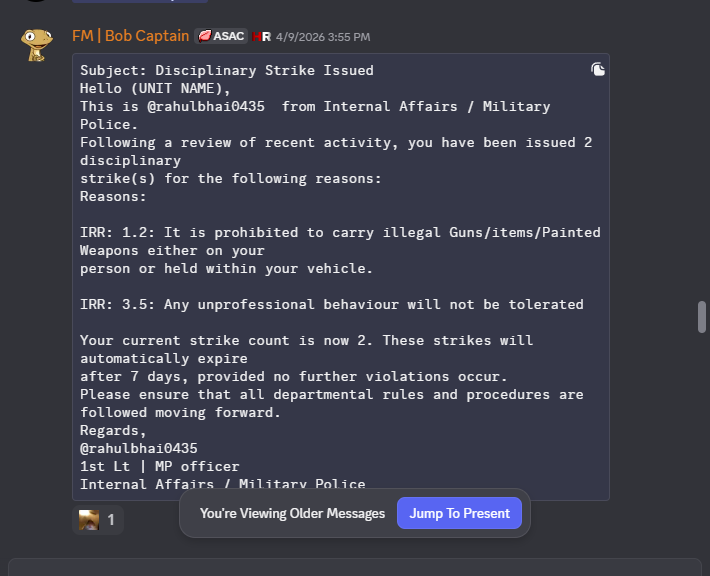710x576 pixels.
Task: Click the You're Viewing Older Messages notice
Action: coord(293,514)
